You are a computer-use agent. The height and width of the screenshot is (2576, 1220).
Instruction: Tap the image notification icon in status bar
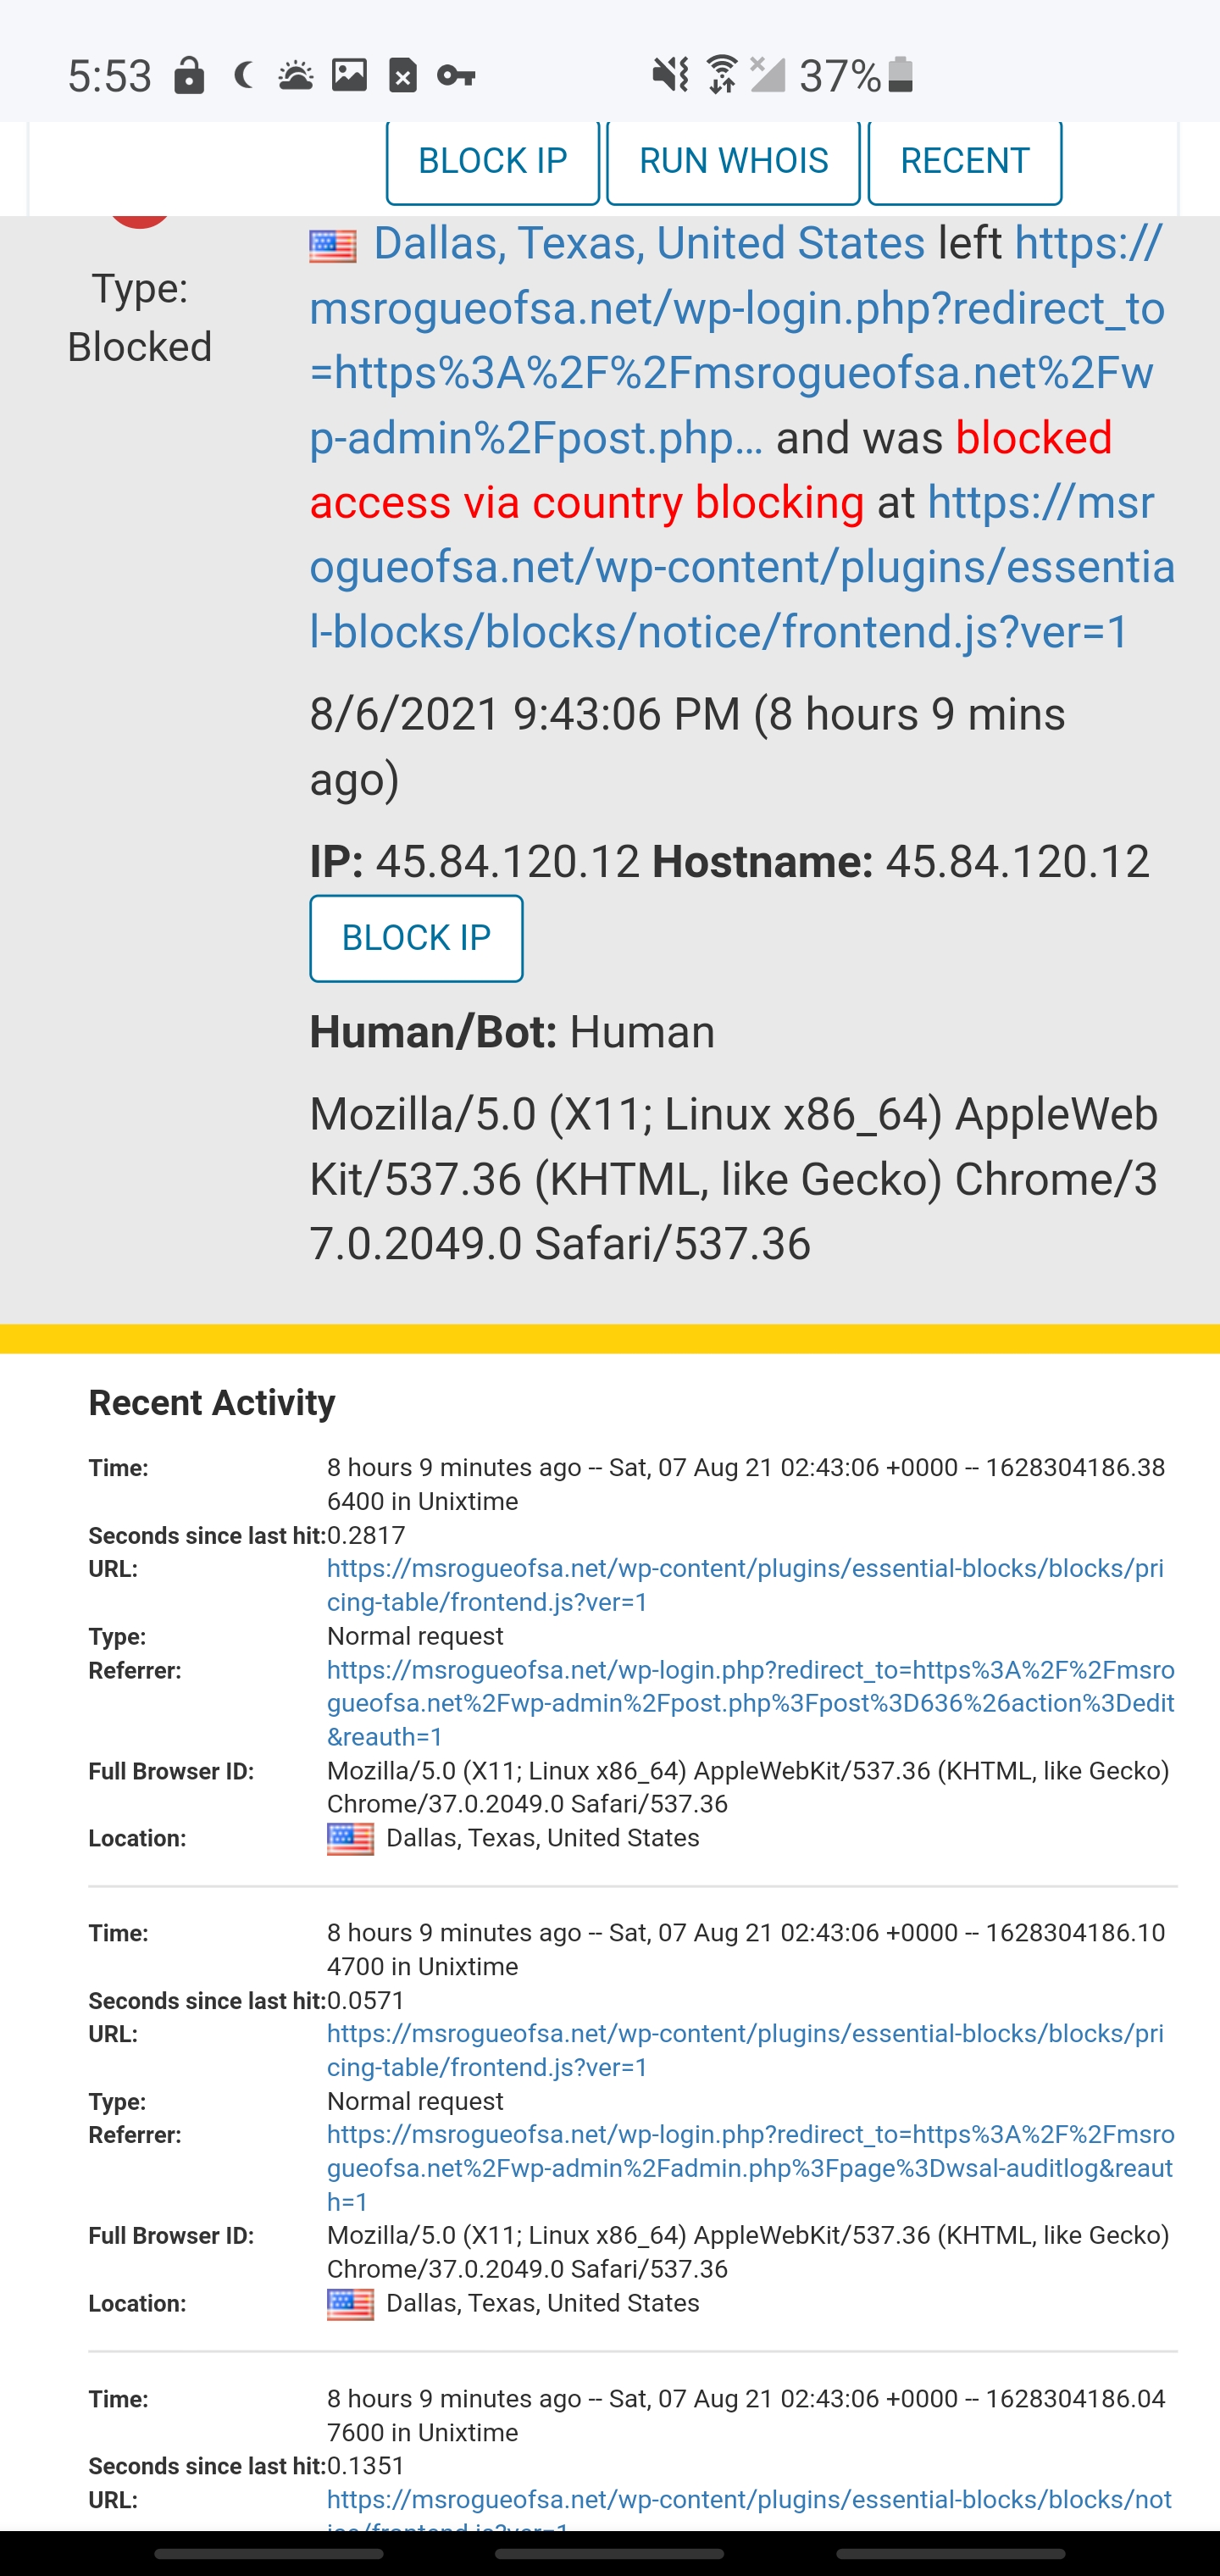(x=349, y=75)
